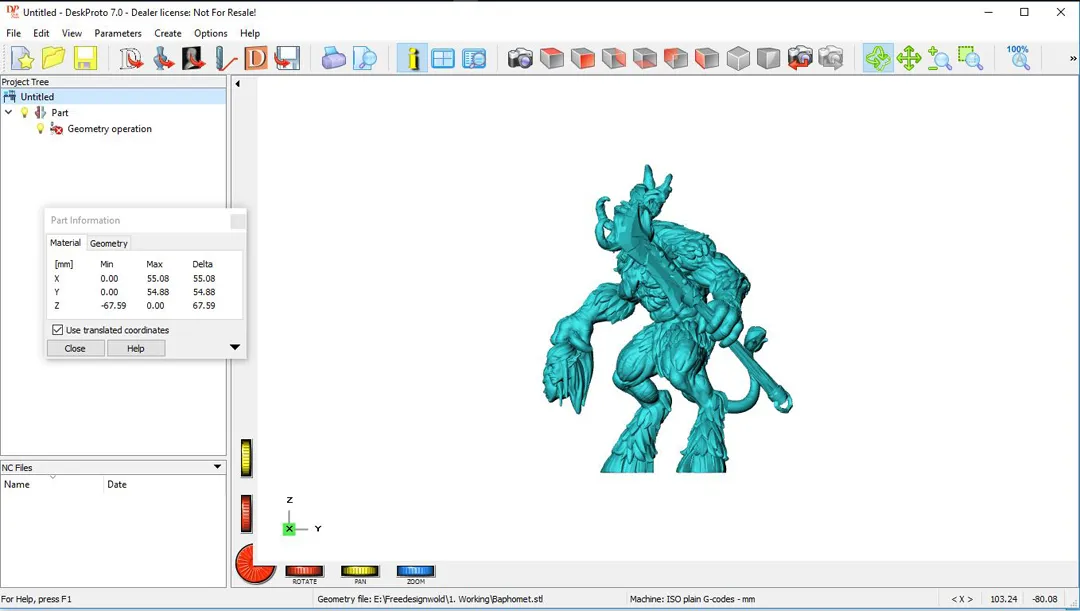Sort NC files by Date column
The height and width of the screenshot is (611, 1080).
[x=165, y=484]
